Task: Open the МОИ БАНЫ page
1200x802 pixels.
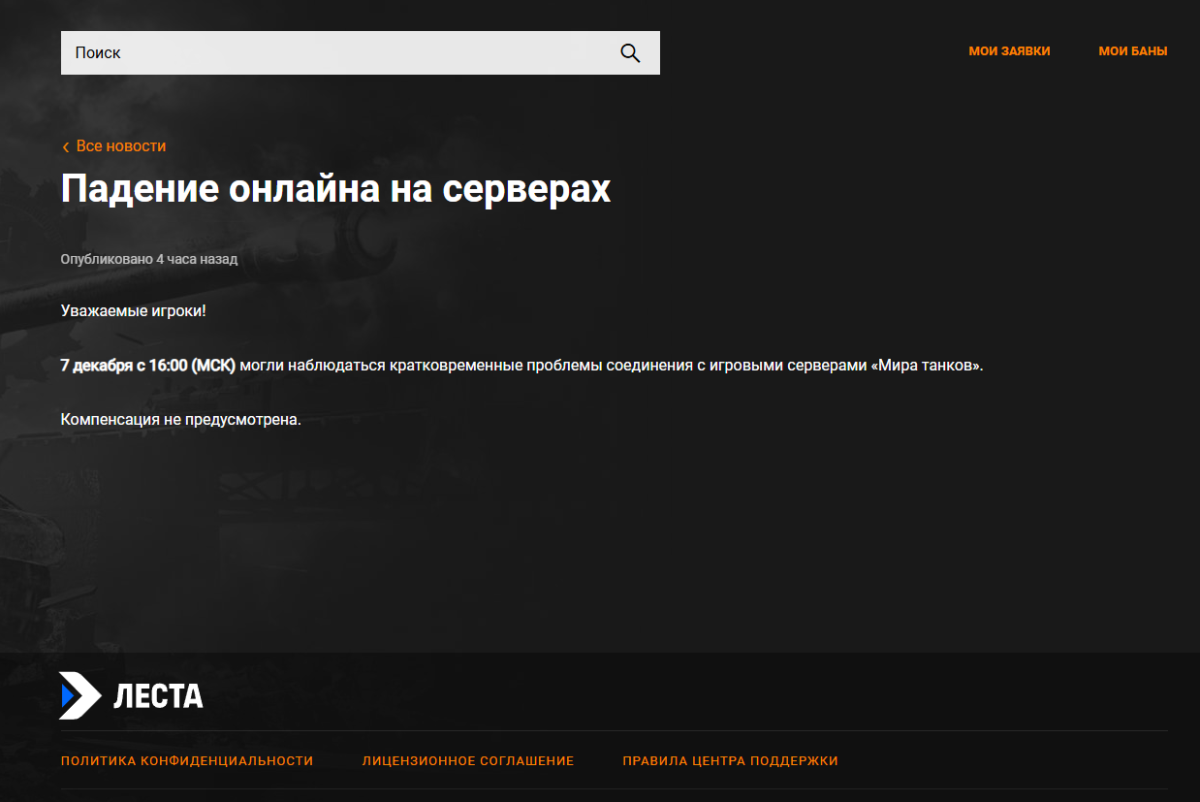Action: coord(1133,51)
